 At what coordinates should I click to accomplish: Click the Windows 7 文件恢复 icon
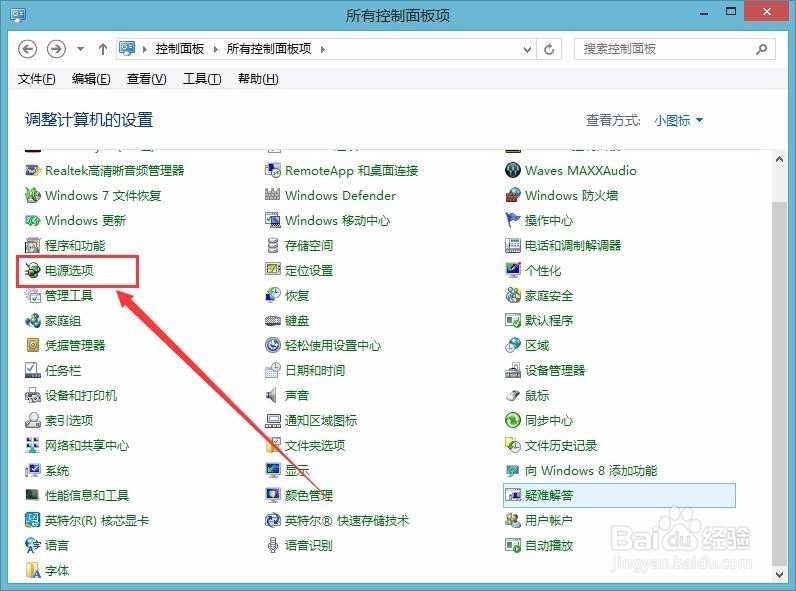pos(33,195)
